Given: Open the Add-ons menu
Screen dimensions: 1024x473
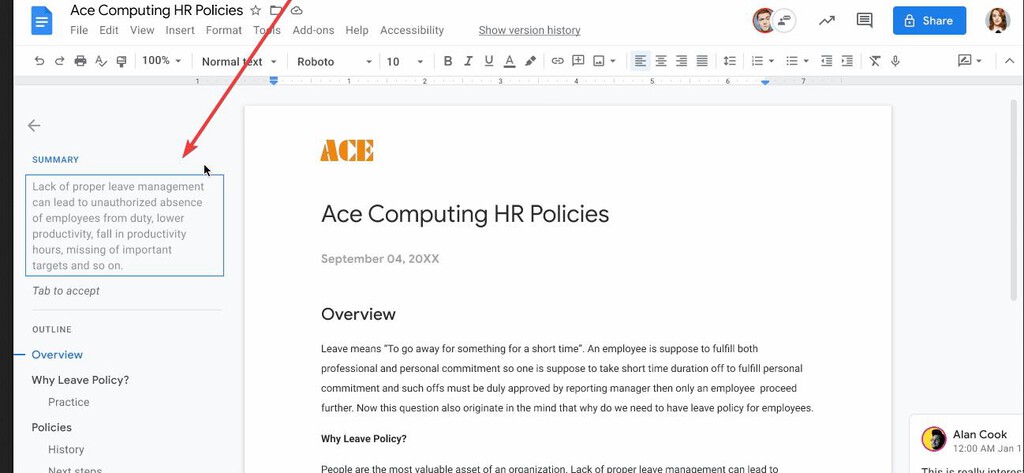Looking at the screenshot, I should (313, 30).
